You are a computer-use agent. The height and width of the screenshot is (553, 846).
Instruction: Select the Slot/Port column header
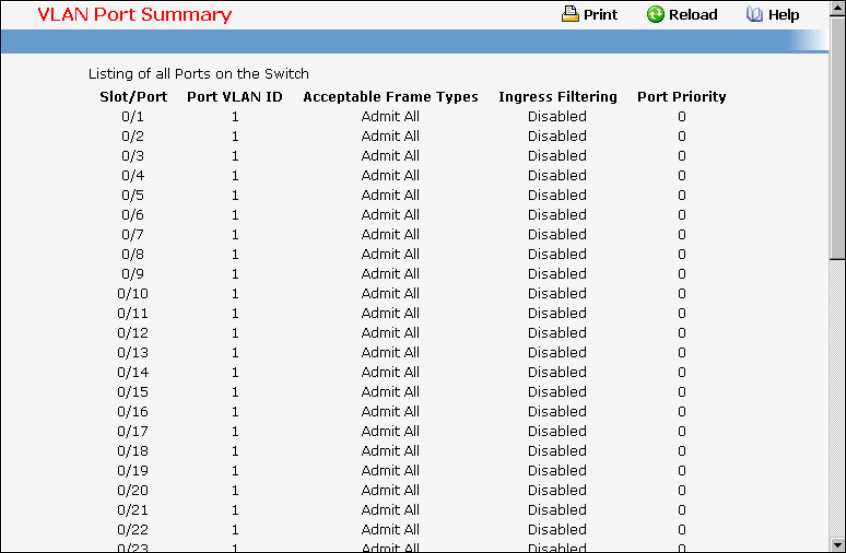pos(133,97)
